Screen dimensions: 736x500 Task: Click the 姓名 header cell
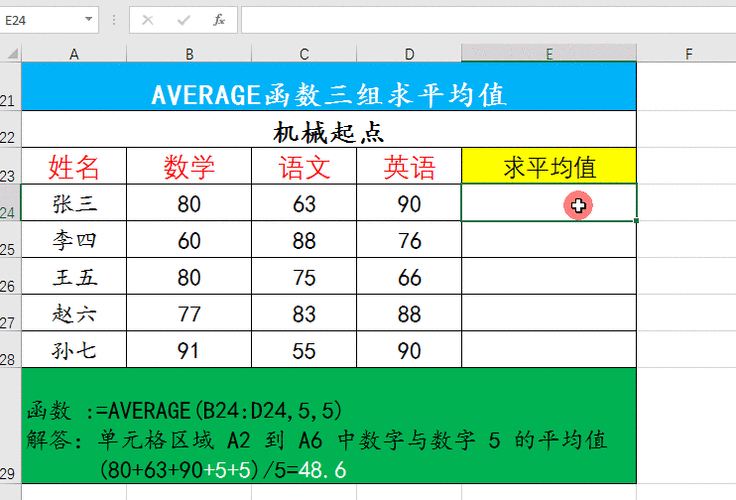tap(74, 166)
